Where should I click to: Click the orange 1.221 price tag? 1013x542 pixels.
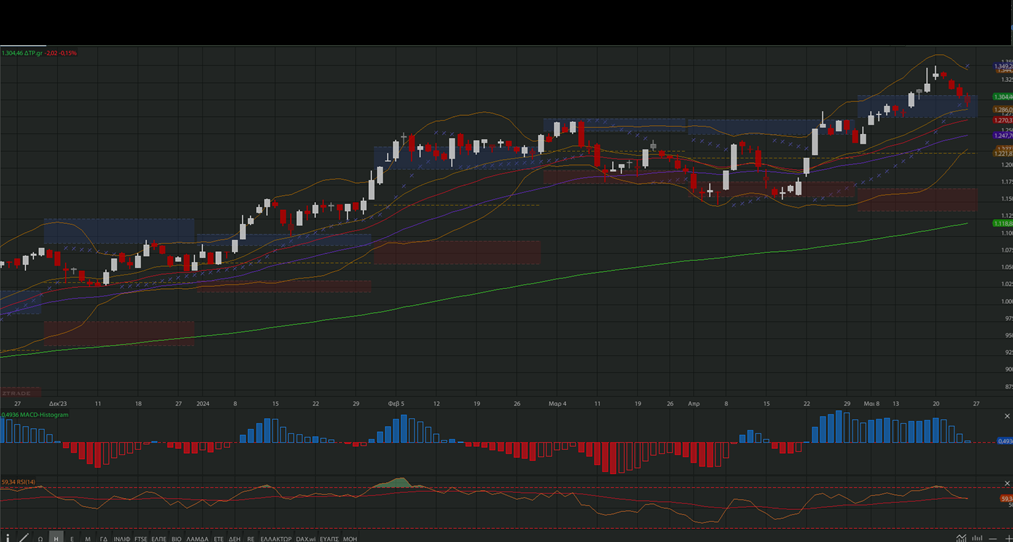click(x=1003, y=154)
